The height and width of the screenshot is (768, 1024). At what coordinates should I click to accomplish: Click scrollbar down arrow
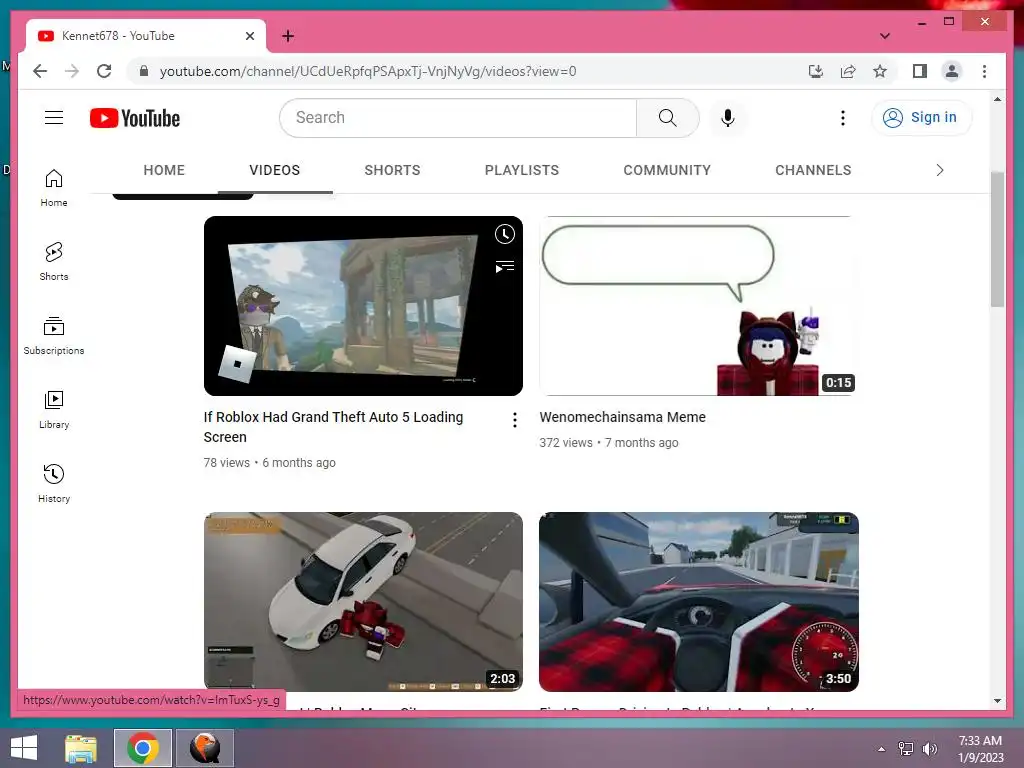pyautogui.click(x=997, y=701)
